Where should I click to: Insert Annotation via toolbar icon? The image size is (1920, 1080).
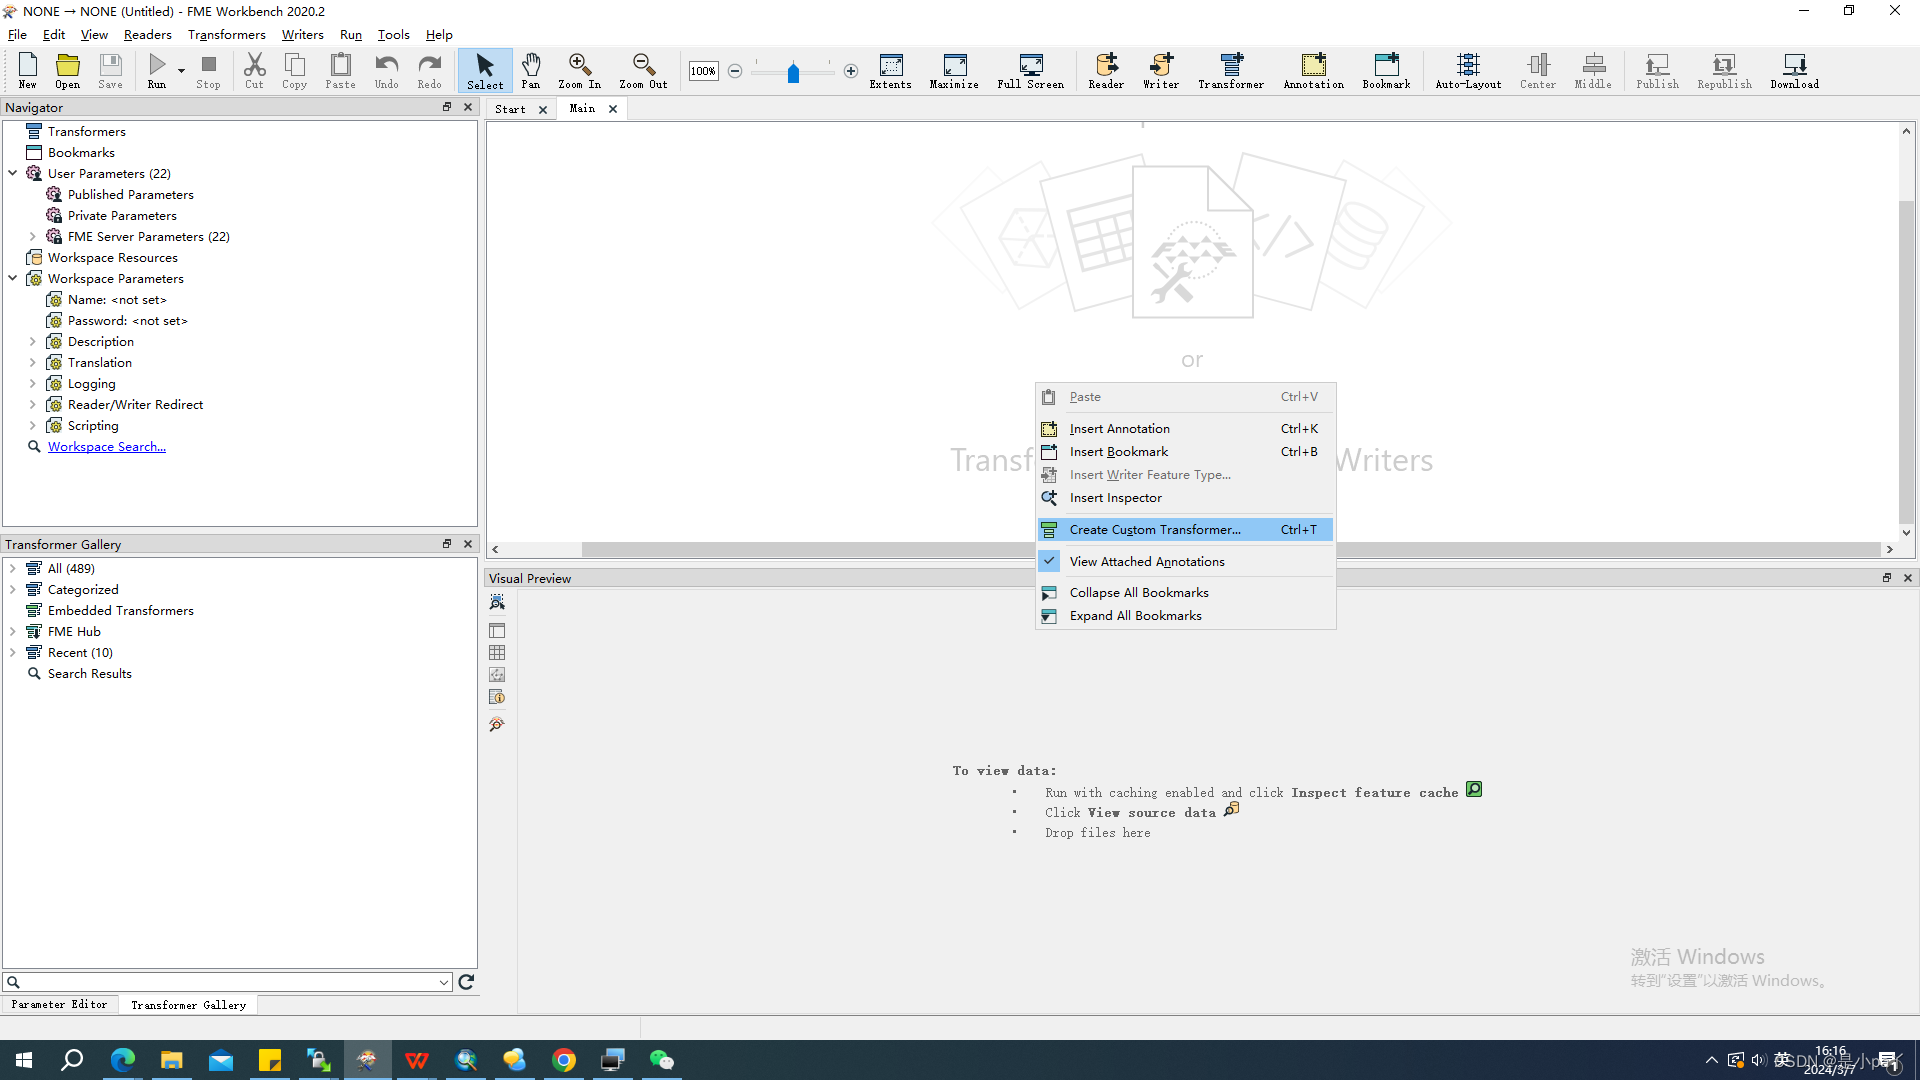[x=1313, y=70]
